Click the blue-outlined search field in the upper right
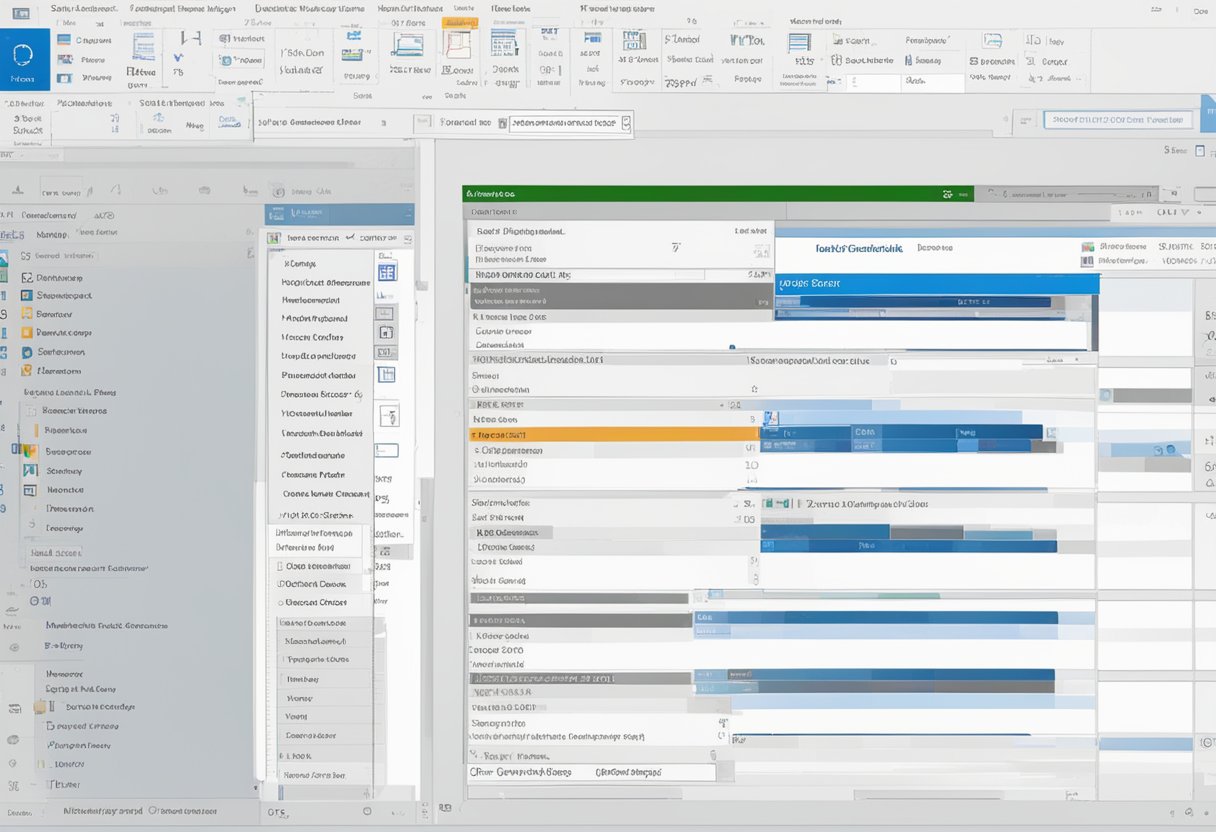The image size is (1216, 832). pyautogui.click(x=1118, y=120)
